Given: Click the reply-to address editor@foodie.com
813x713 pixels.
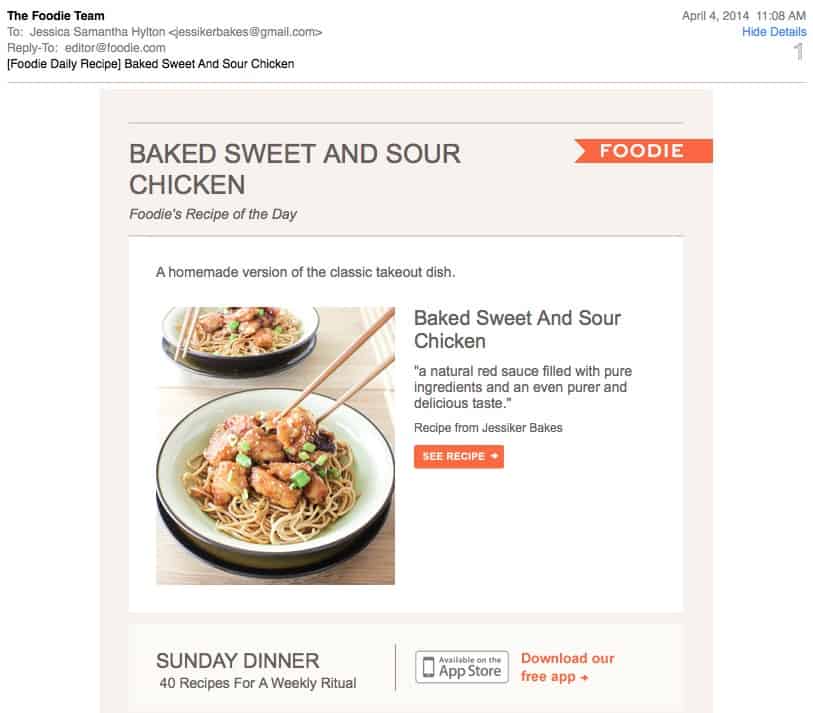Looking at the screenshot, I should (115, 48).
